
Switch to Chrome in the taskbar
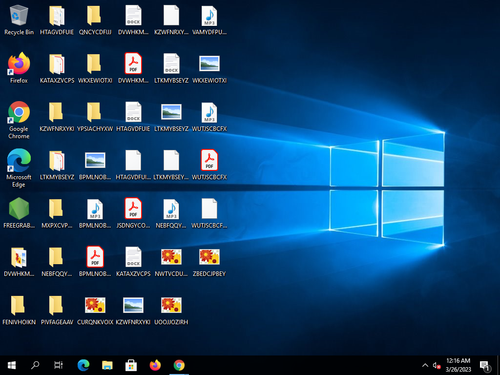(179, 365)
